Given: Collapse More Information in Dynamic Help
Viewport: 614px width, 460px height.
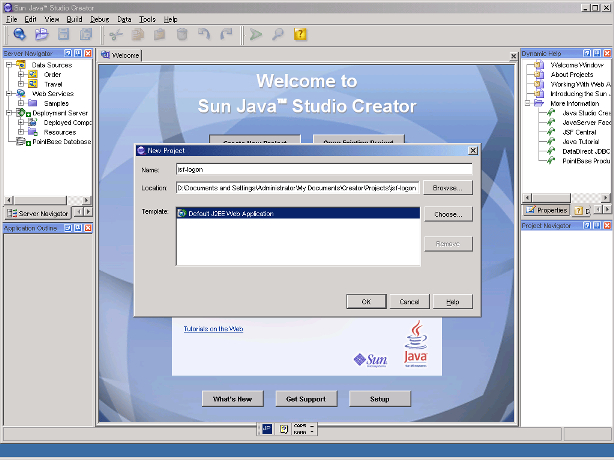Looking at the screenshot, I should point(527,103).
